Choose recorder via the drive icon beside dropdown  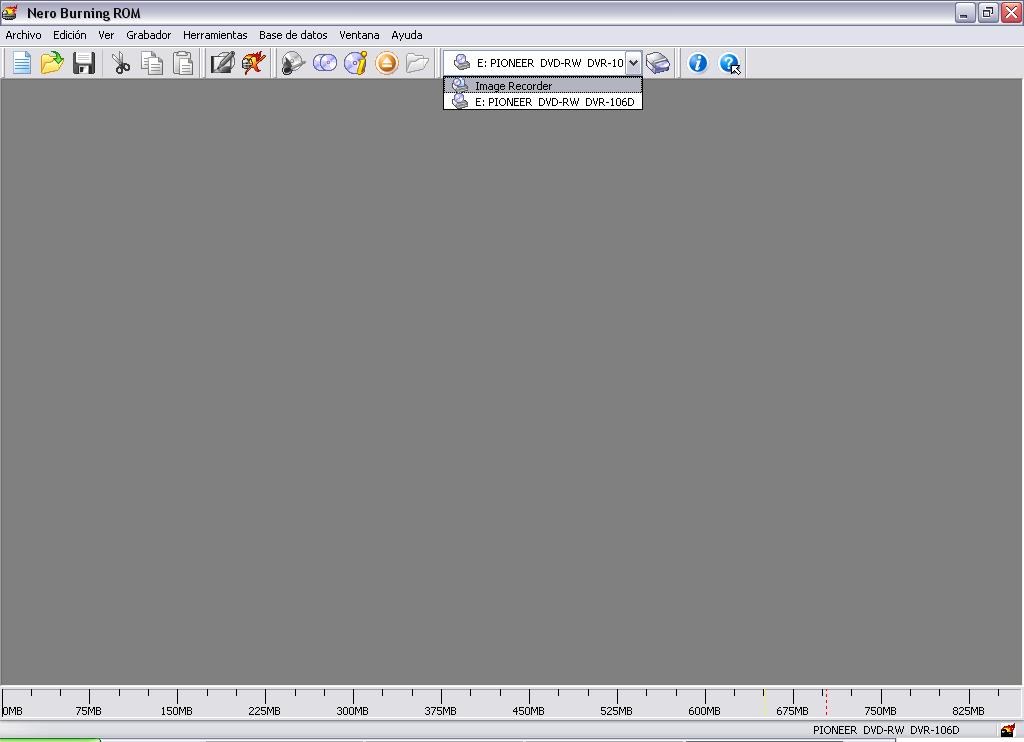pyautogui.click(x=658, y=63)
